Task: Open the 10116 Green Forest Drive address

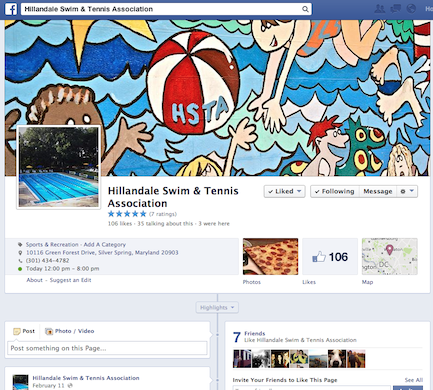Action: pos(102,253)
